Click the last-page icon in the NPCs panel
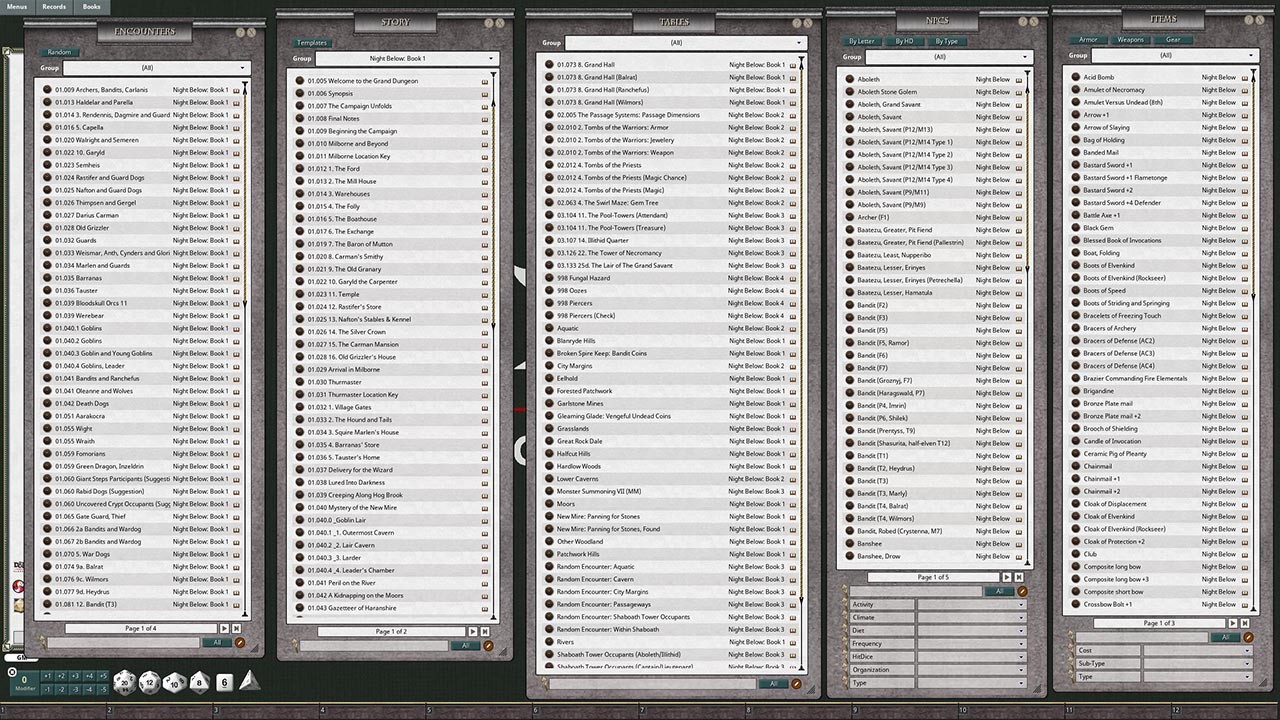 (1019, 578)
